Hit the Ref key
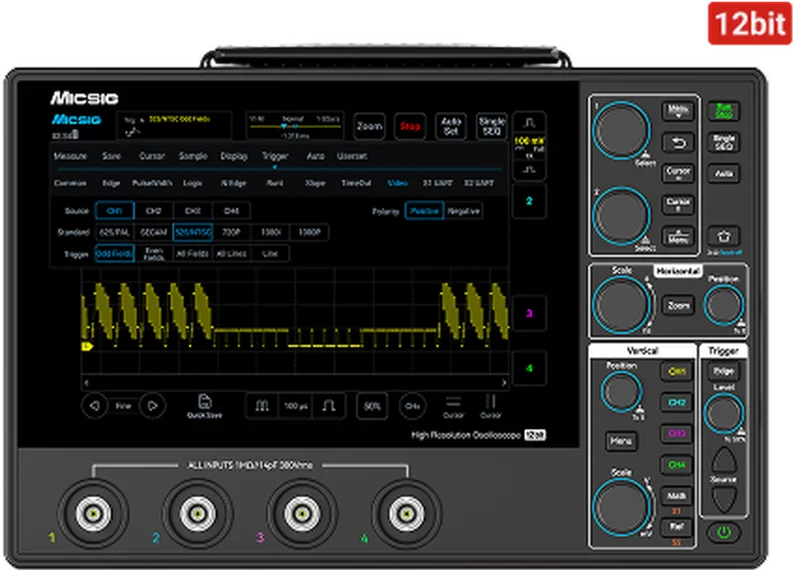This screenshot has width=800, height=570. point(677,527)
